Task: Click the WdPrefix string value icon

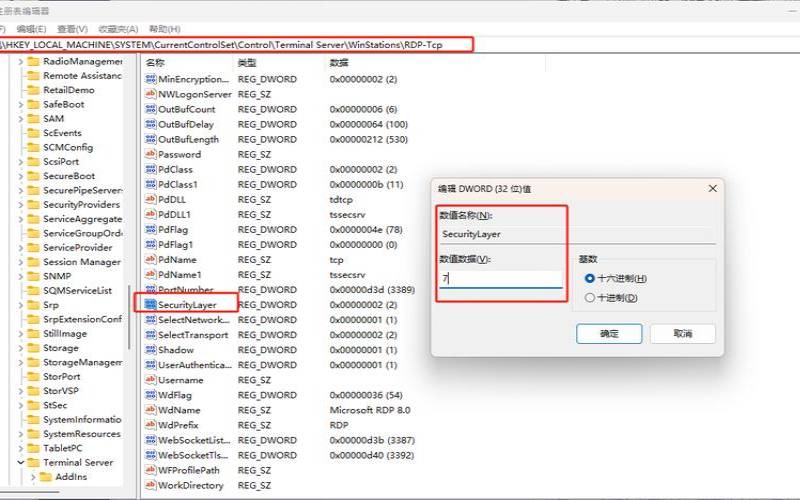Action: pos(151,424)
